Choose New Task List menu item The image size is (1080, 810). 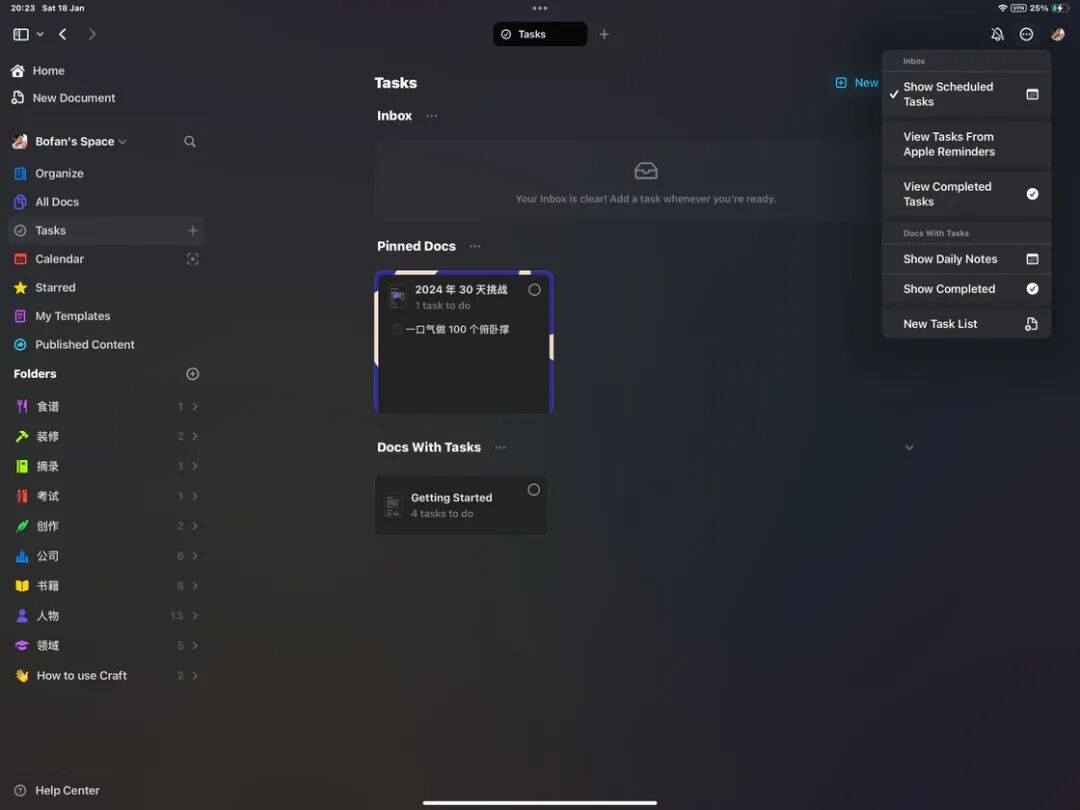(x=966, y=324)
